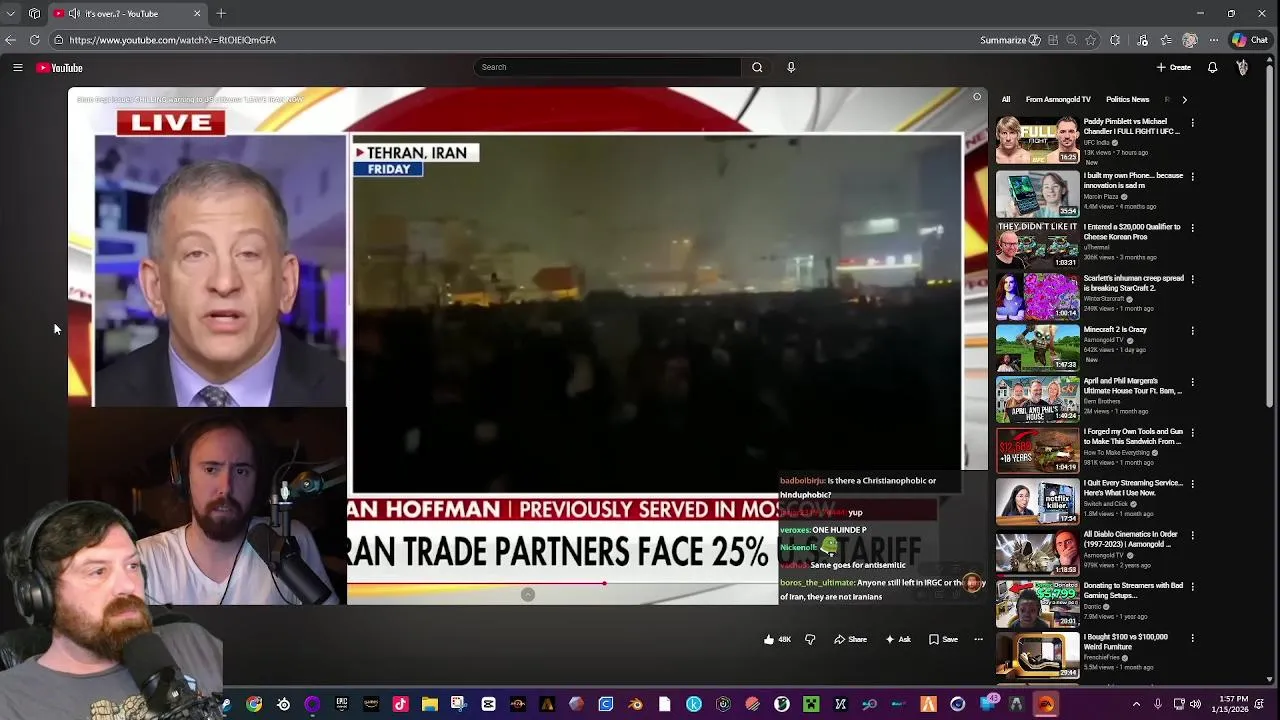The height and width of the screenshot is (720, 1280).
Task: Click the YouTube search magnifier button
Action: click(757, 67)
